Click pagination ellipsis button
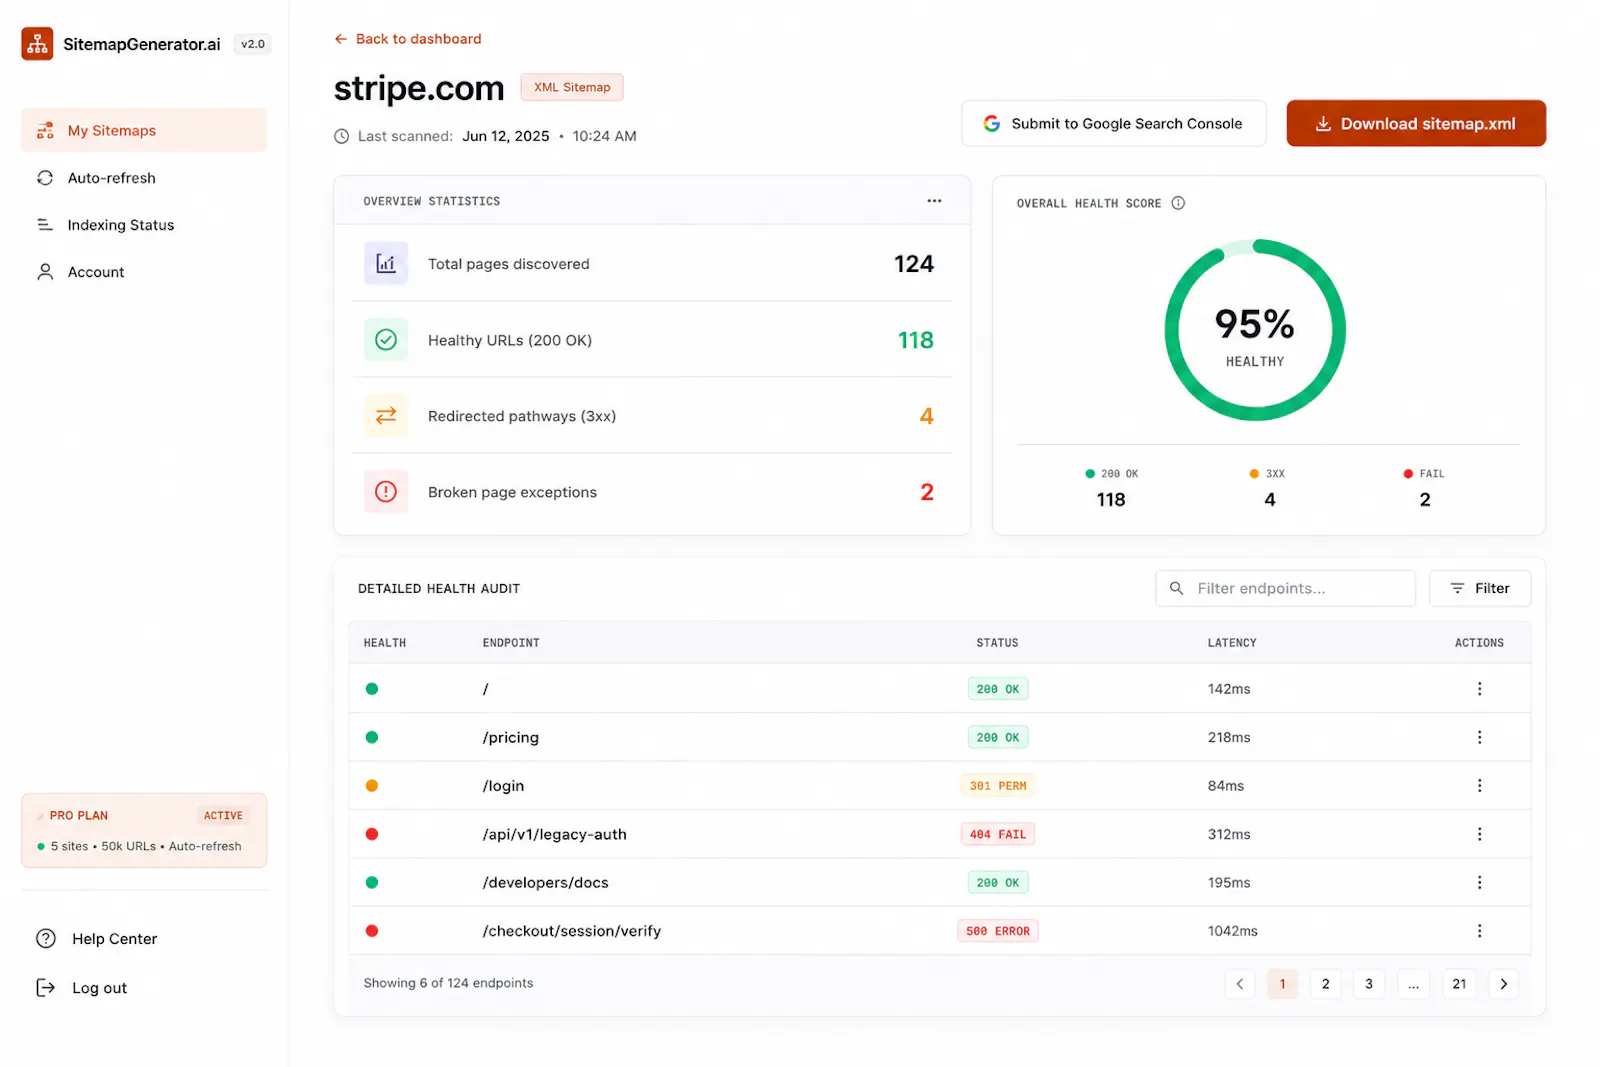This screenshot has width=1600, height=1067. coord(1413,984)
